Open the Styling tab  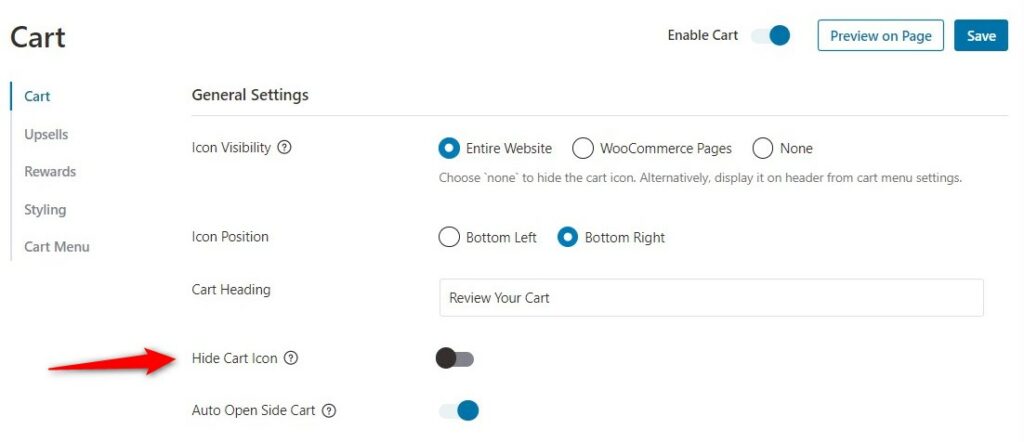coord(45,210)
